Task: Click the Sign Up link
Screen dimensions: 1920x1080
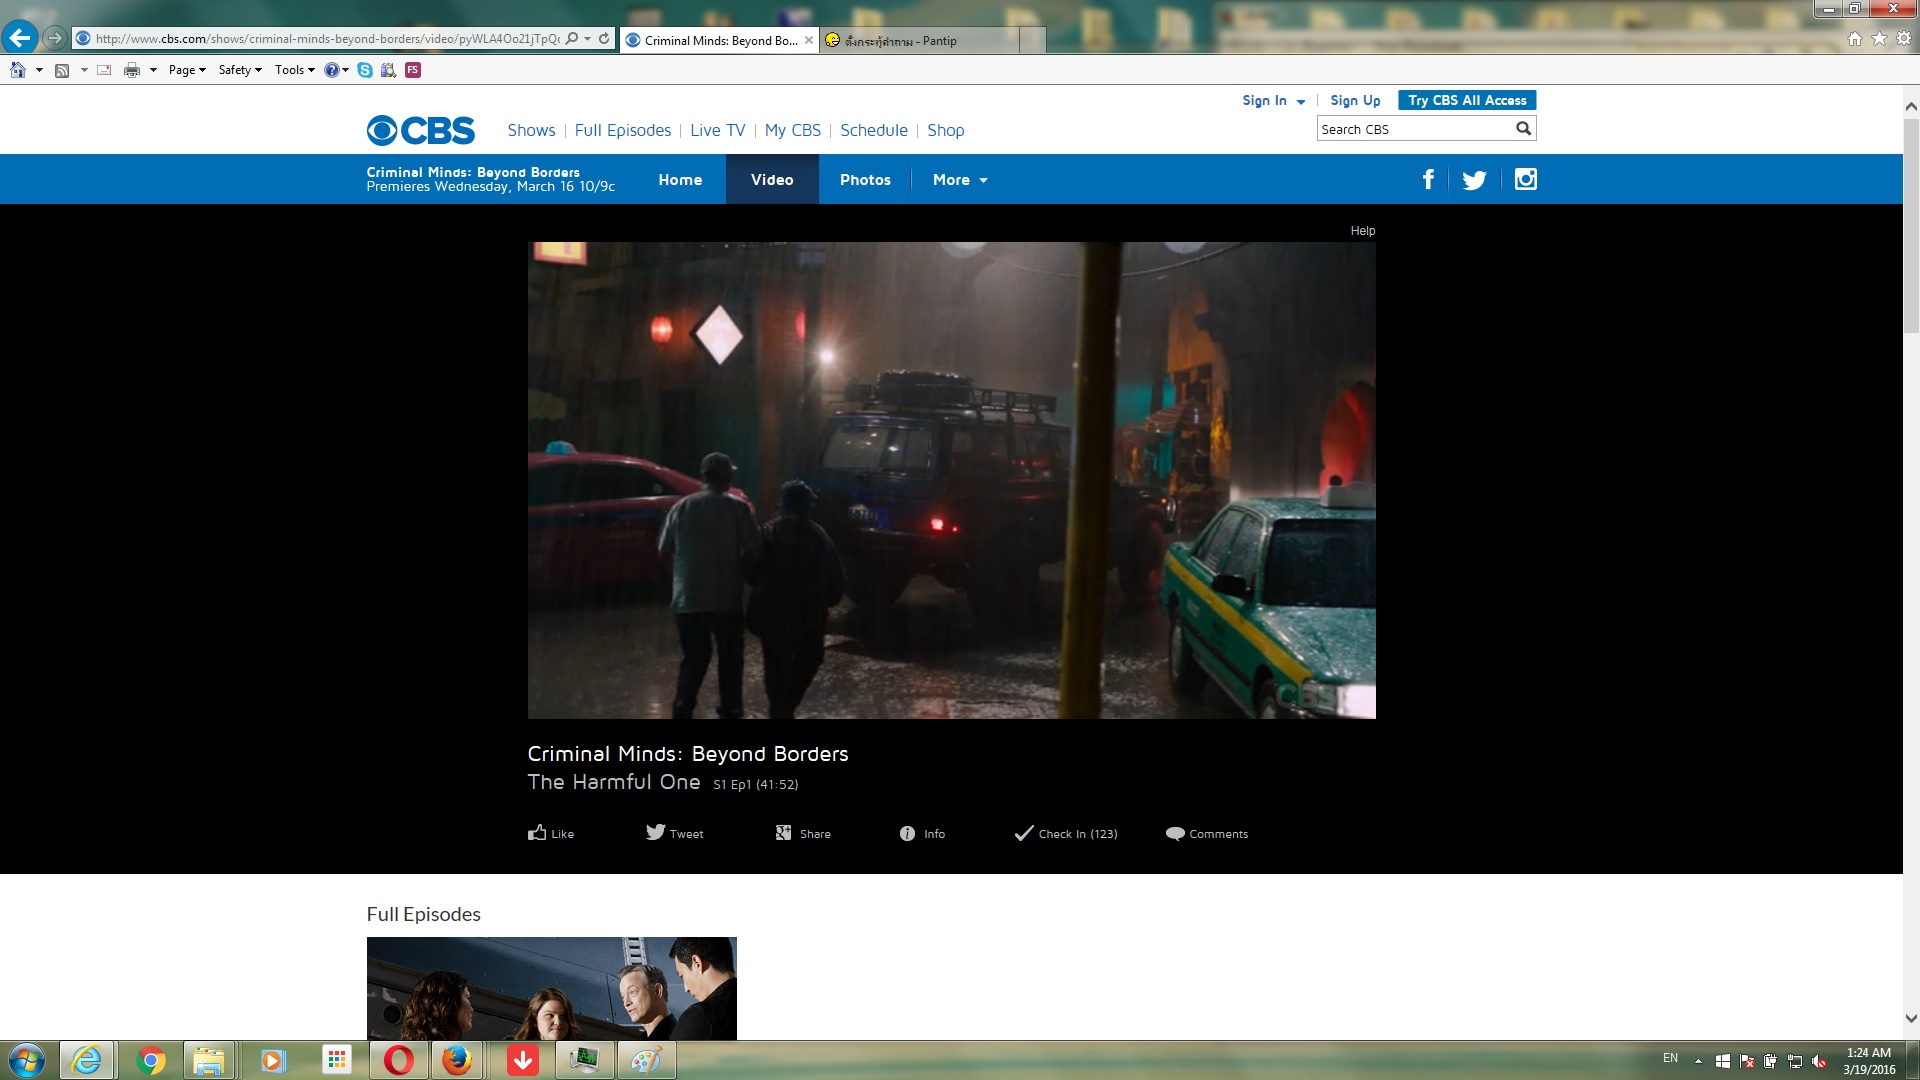Action: coord(1355,101)
